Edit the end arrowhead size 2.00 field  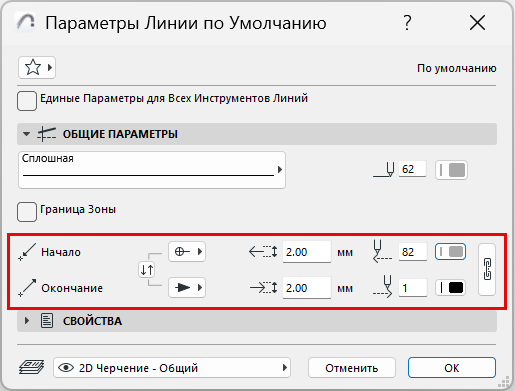point(307,288)
